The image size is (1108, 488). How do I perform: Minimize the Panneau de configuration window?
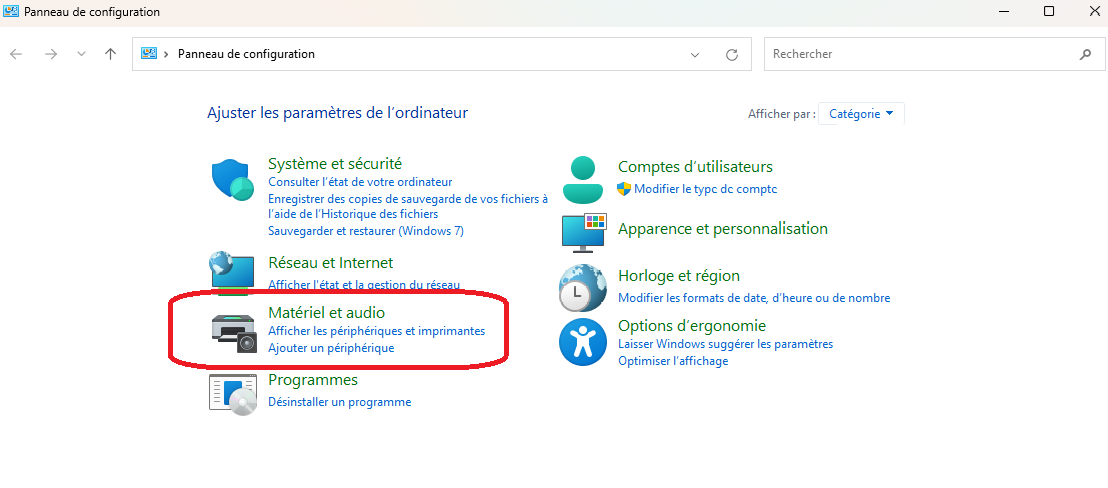pos(1004,11)
